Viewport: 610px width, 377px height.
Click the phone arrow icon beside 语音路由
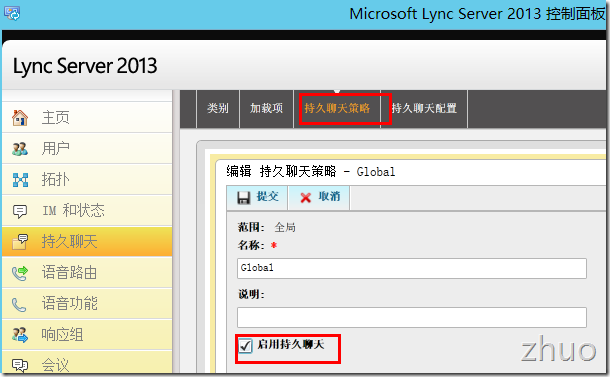(20, 273)
